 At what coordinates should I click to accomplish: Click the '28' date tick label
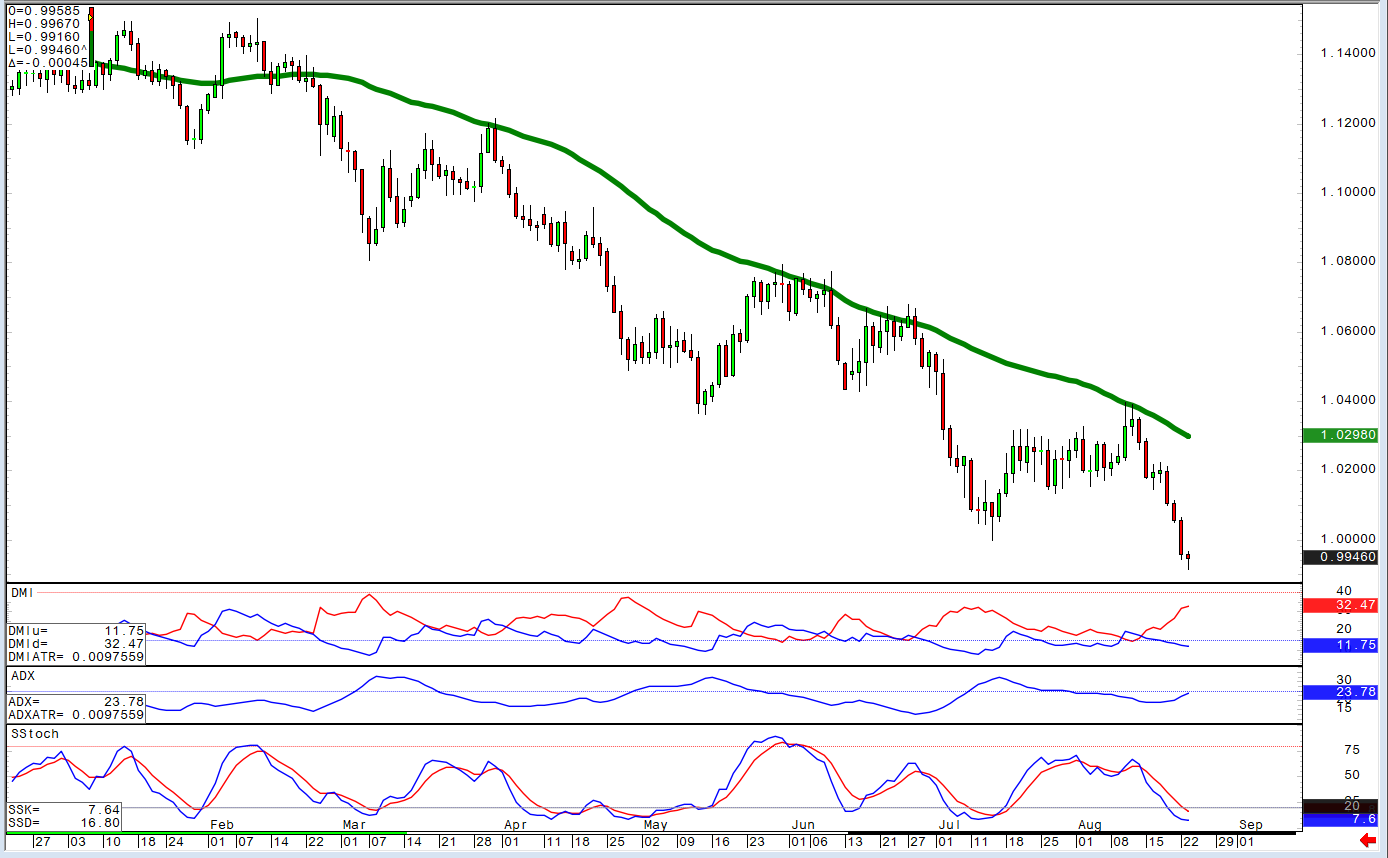click(484, 842)
